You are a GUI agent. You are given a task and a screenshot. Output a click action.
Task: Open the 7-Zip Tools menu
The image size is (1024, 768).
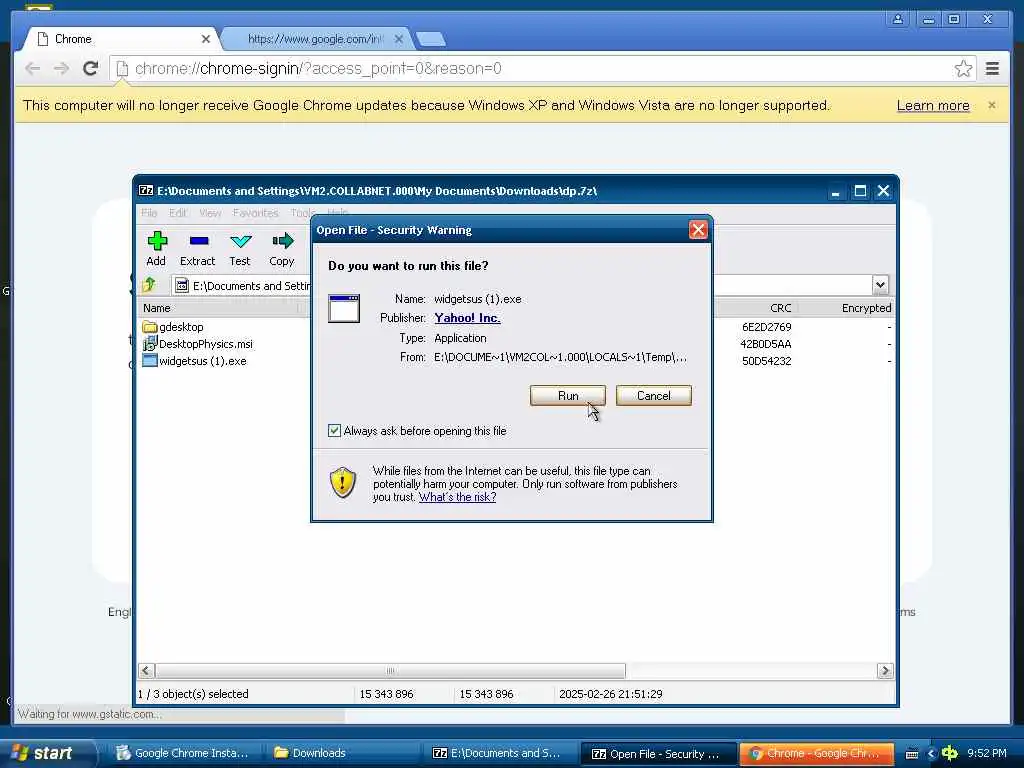(x=302, y=213)
